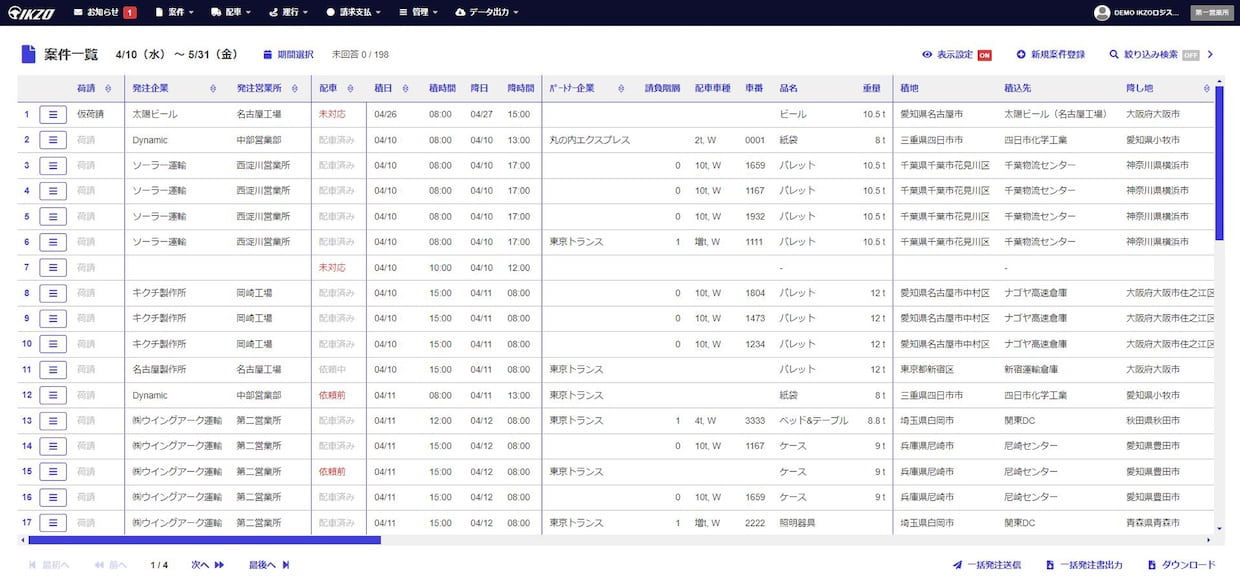Click the calendar icon for 期間選択
Viewport: 1240px width, 587px height.
267,54
